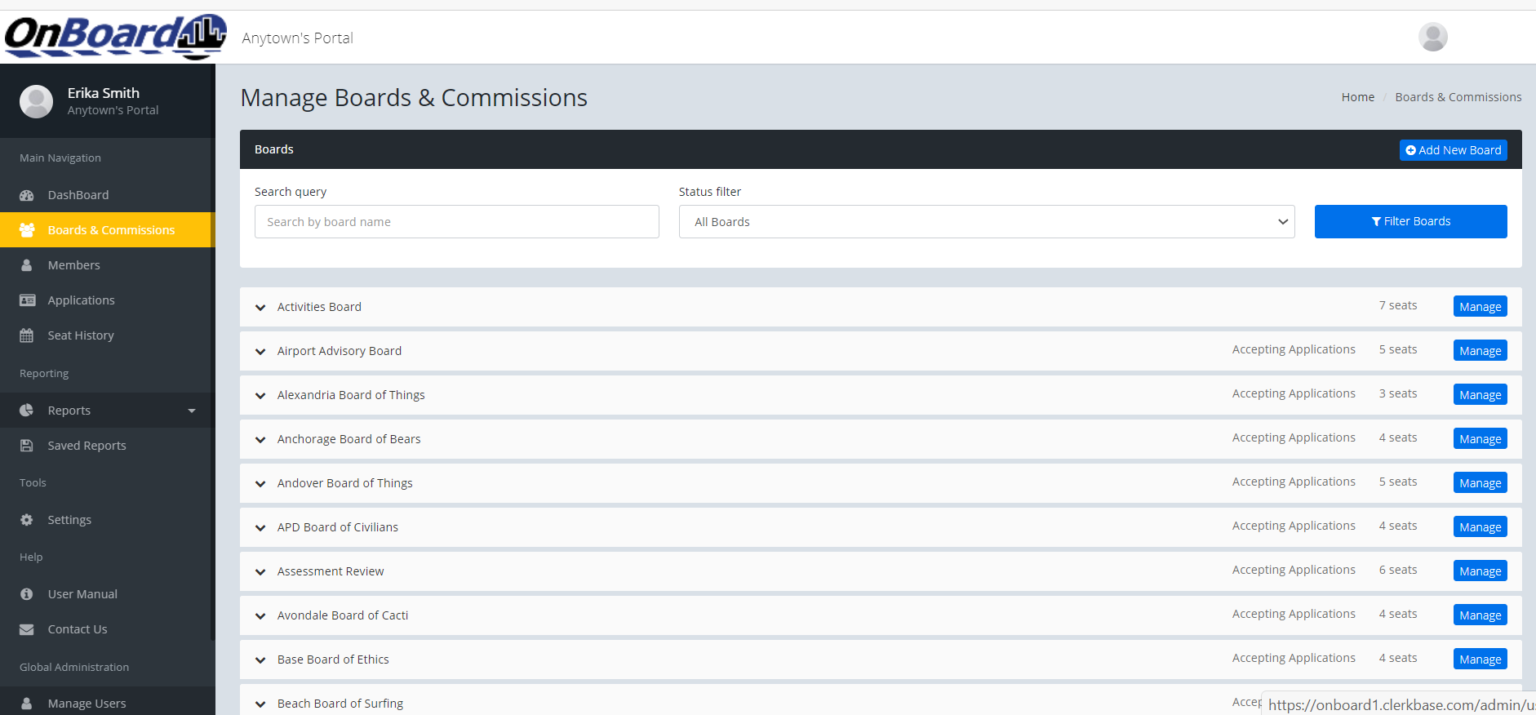Expand the Activities Board row chevron
The image size is (1536, 715).
(x=261, y=308)
